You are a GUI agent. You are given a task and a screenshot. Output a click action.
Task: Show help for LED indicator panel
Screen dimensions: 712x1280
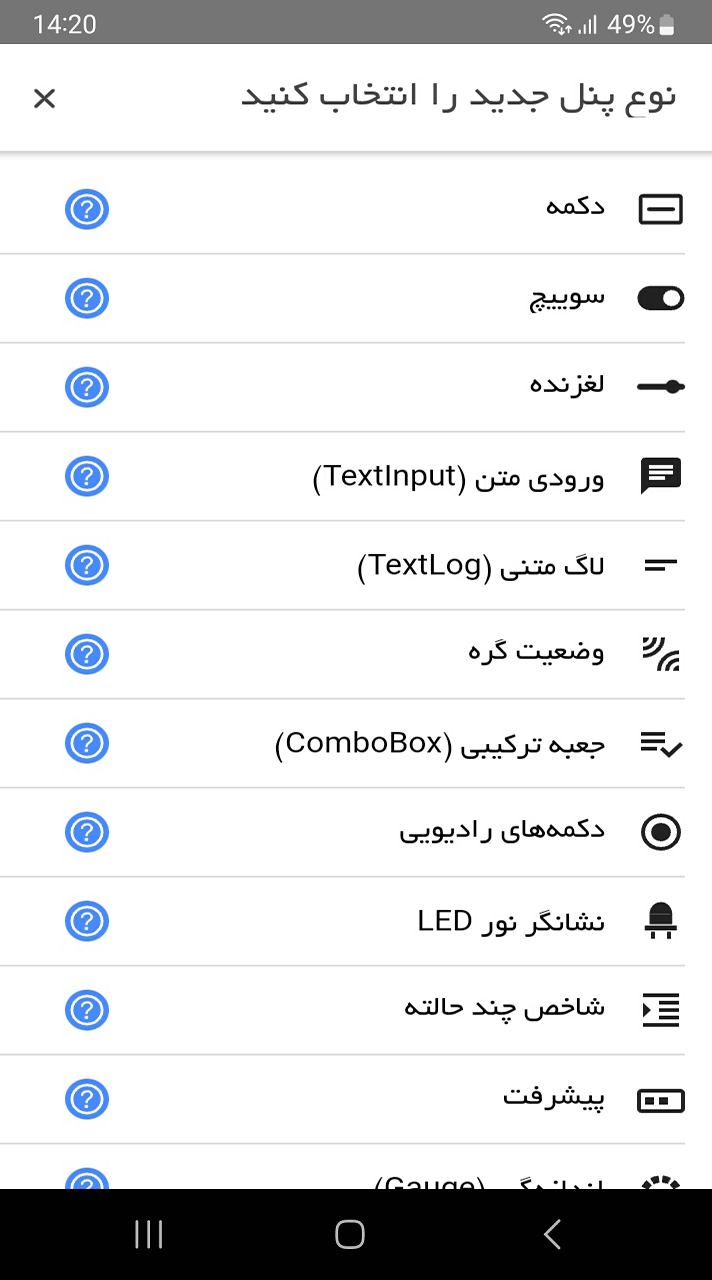click(x=87, y=921)
